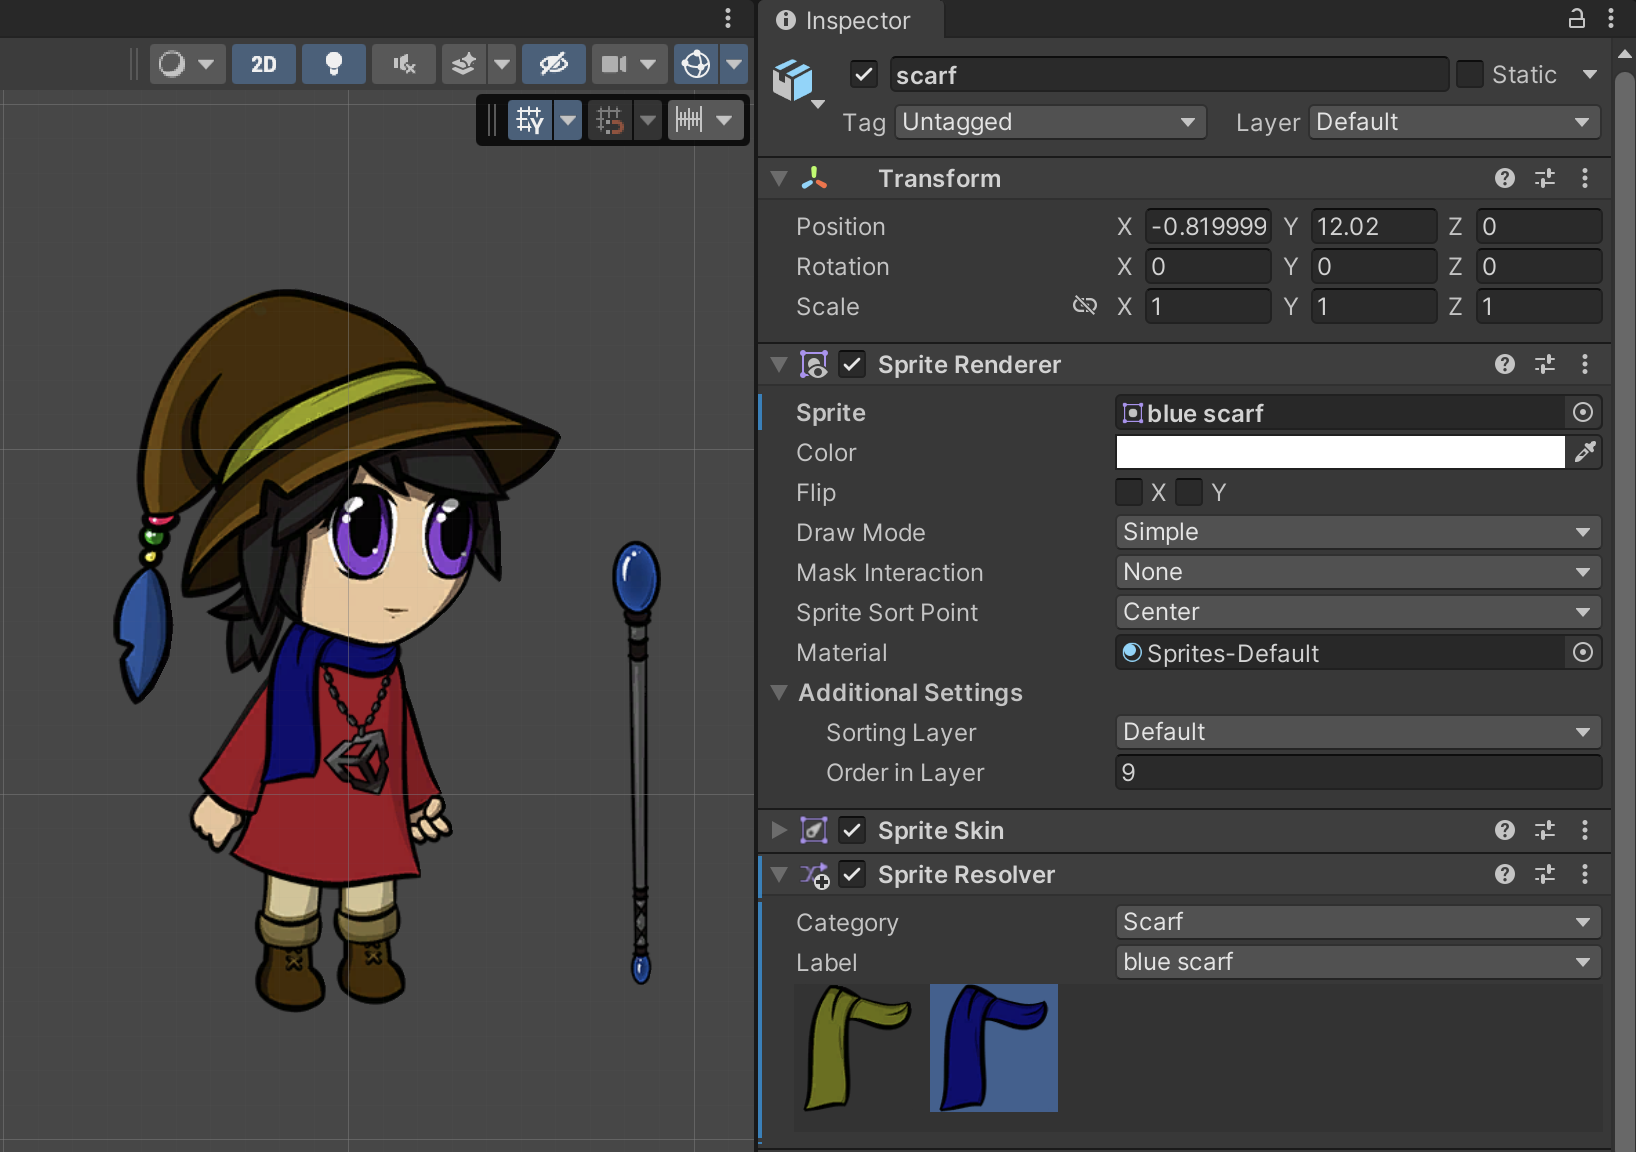Open the Sprite object picker circle
Viewport: 1636px width, 1152px height.
pyautogui.click(x=1582, y=412)
